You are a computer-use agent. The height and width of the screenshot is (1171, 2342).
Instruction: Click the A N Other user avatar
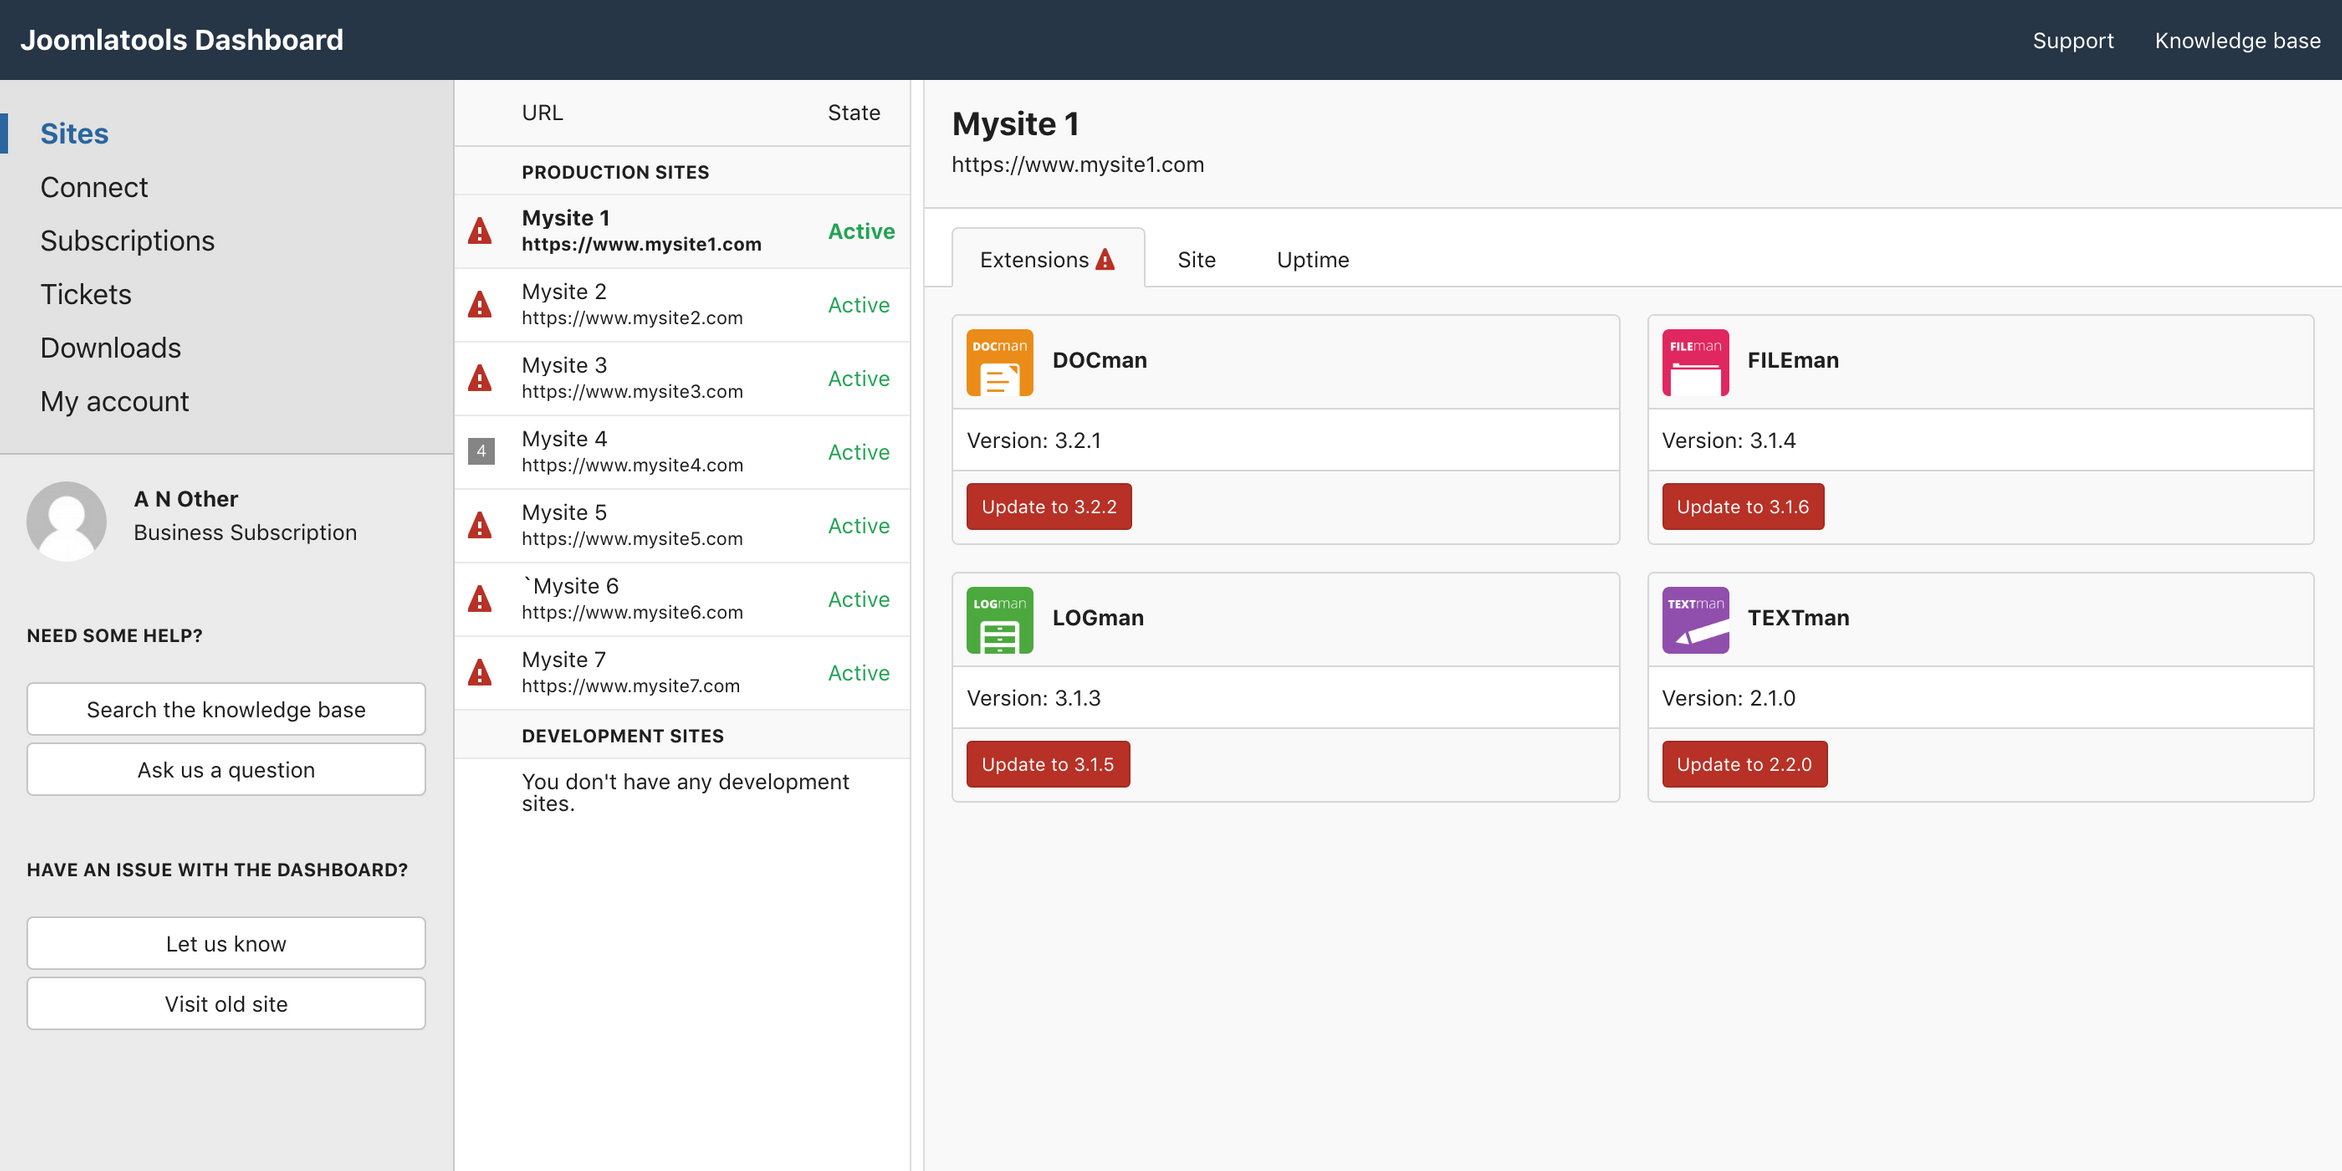click(66, 520)
